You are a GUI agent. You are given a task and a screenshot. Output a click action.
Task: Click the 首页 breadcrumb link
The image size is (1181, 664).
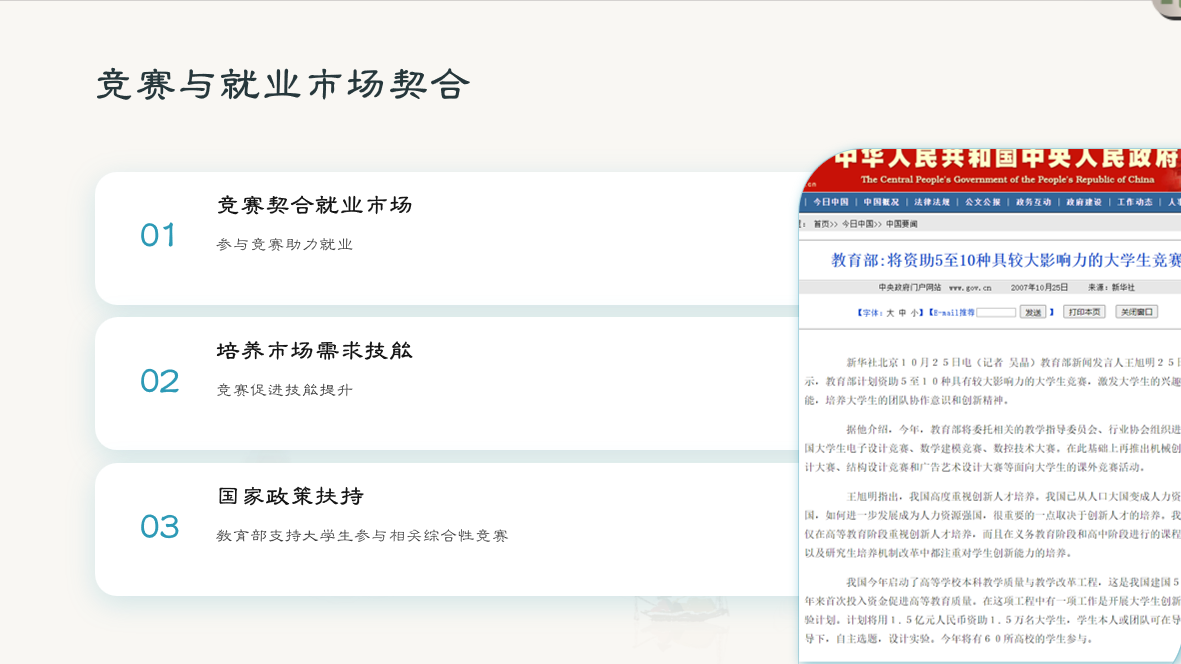click(821, 224)
